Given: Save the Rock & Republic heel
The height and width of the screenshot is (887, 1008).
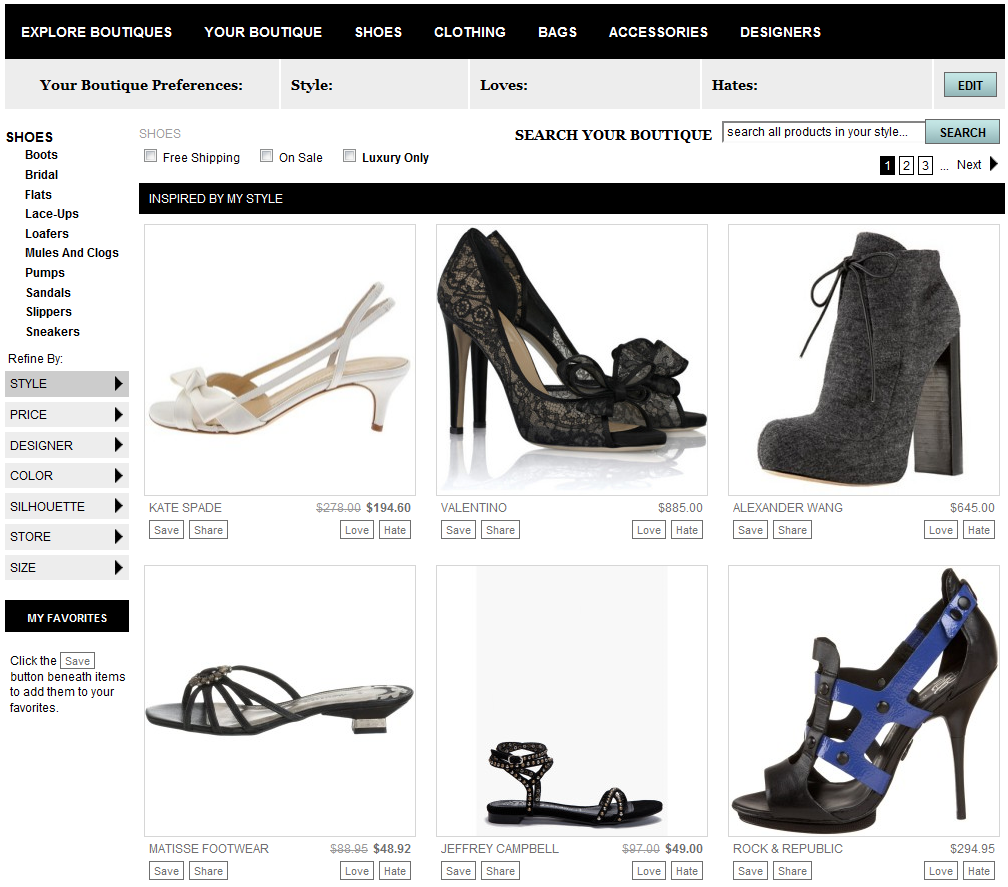Looking at the screenshot, I should point(750,871).
